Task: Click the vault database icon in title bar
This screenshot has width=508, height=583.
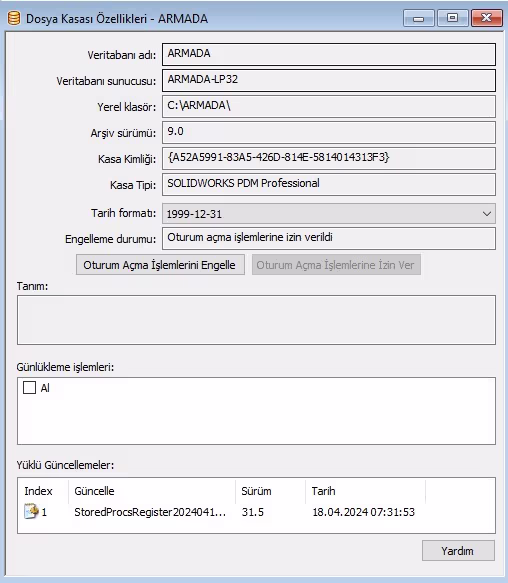Action: pyautogui.click(x=14, y=18)
